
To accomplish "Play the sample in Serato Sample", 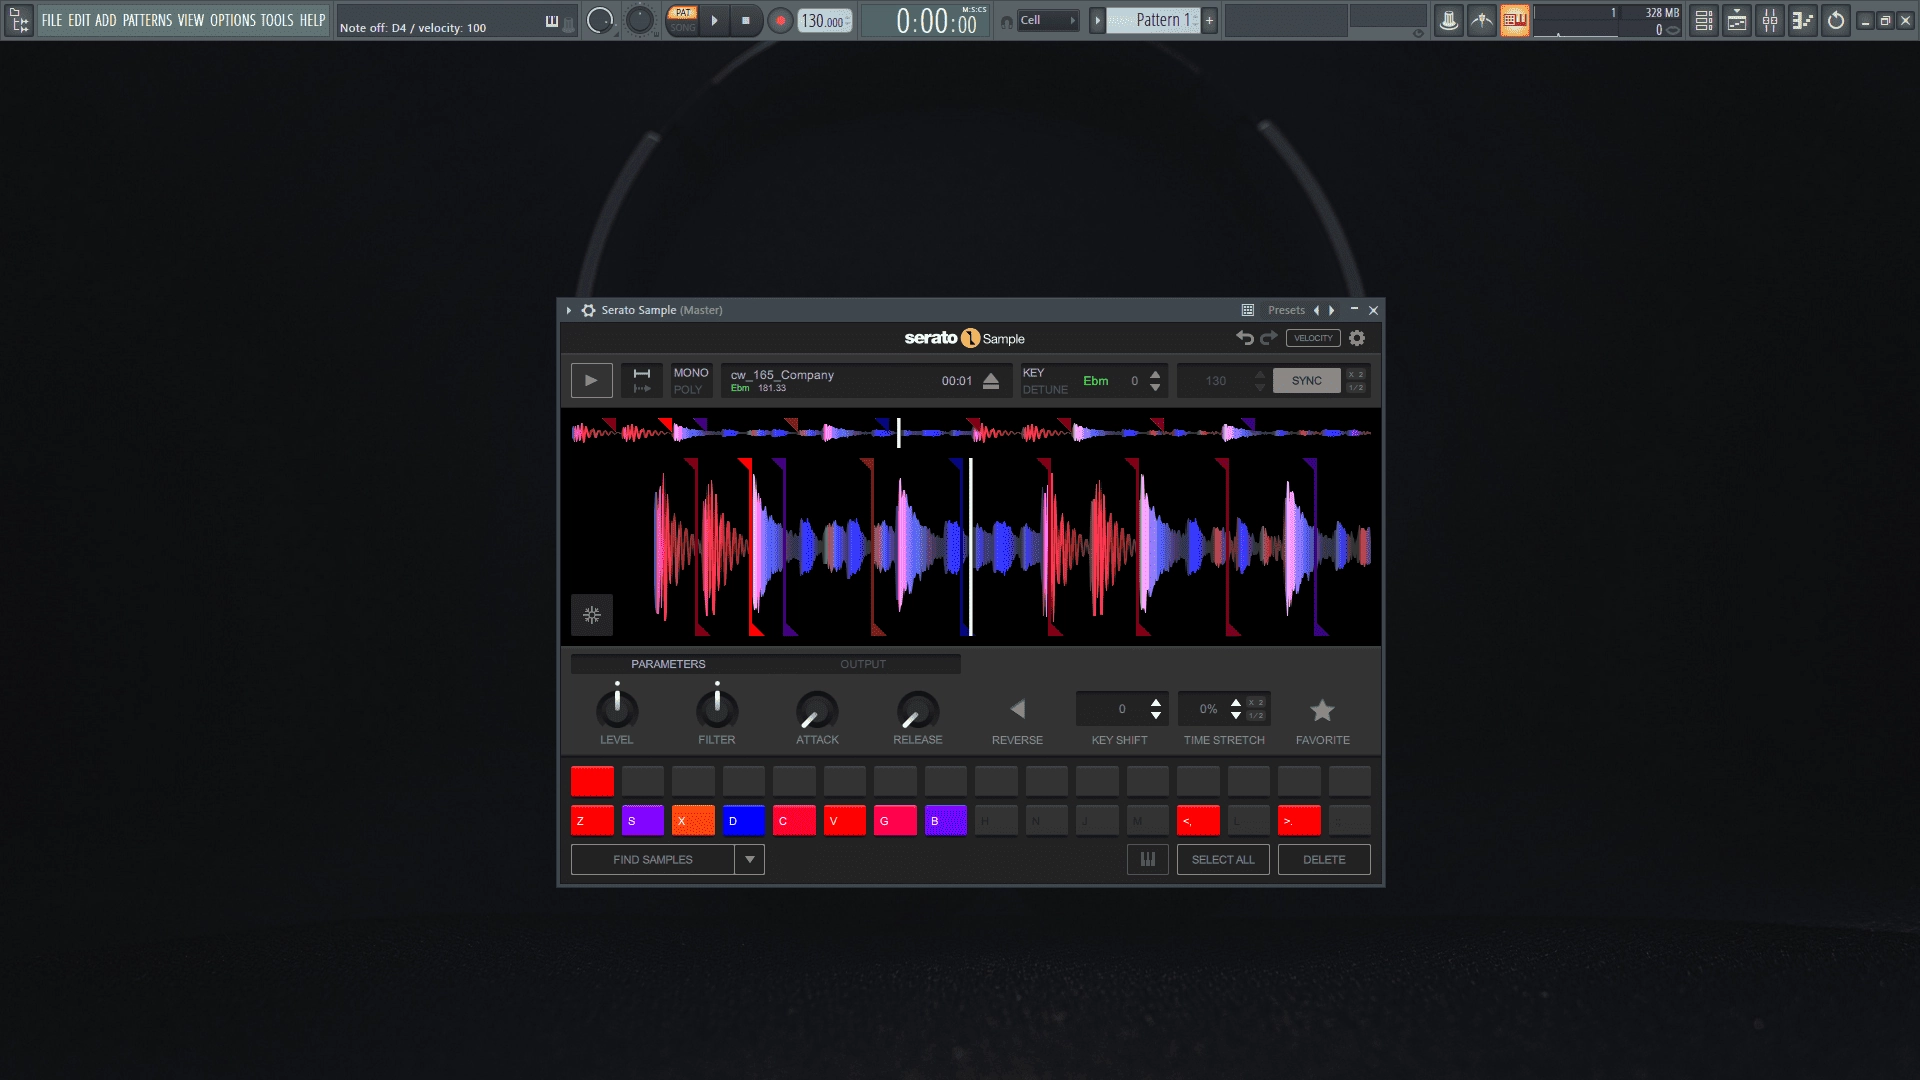I will click(x=592, y=381).
